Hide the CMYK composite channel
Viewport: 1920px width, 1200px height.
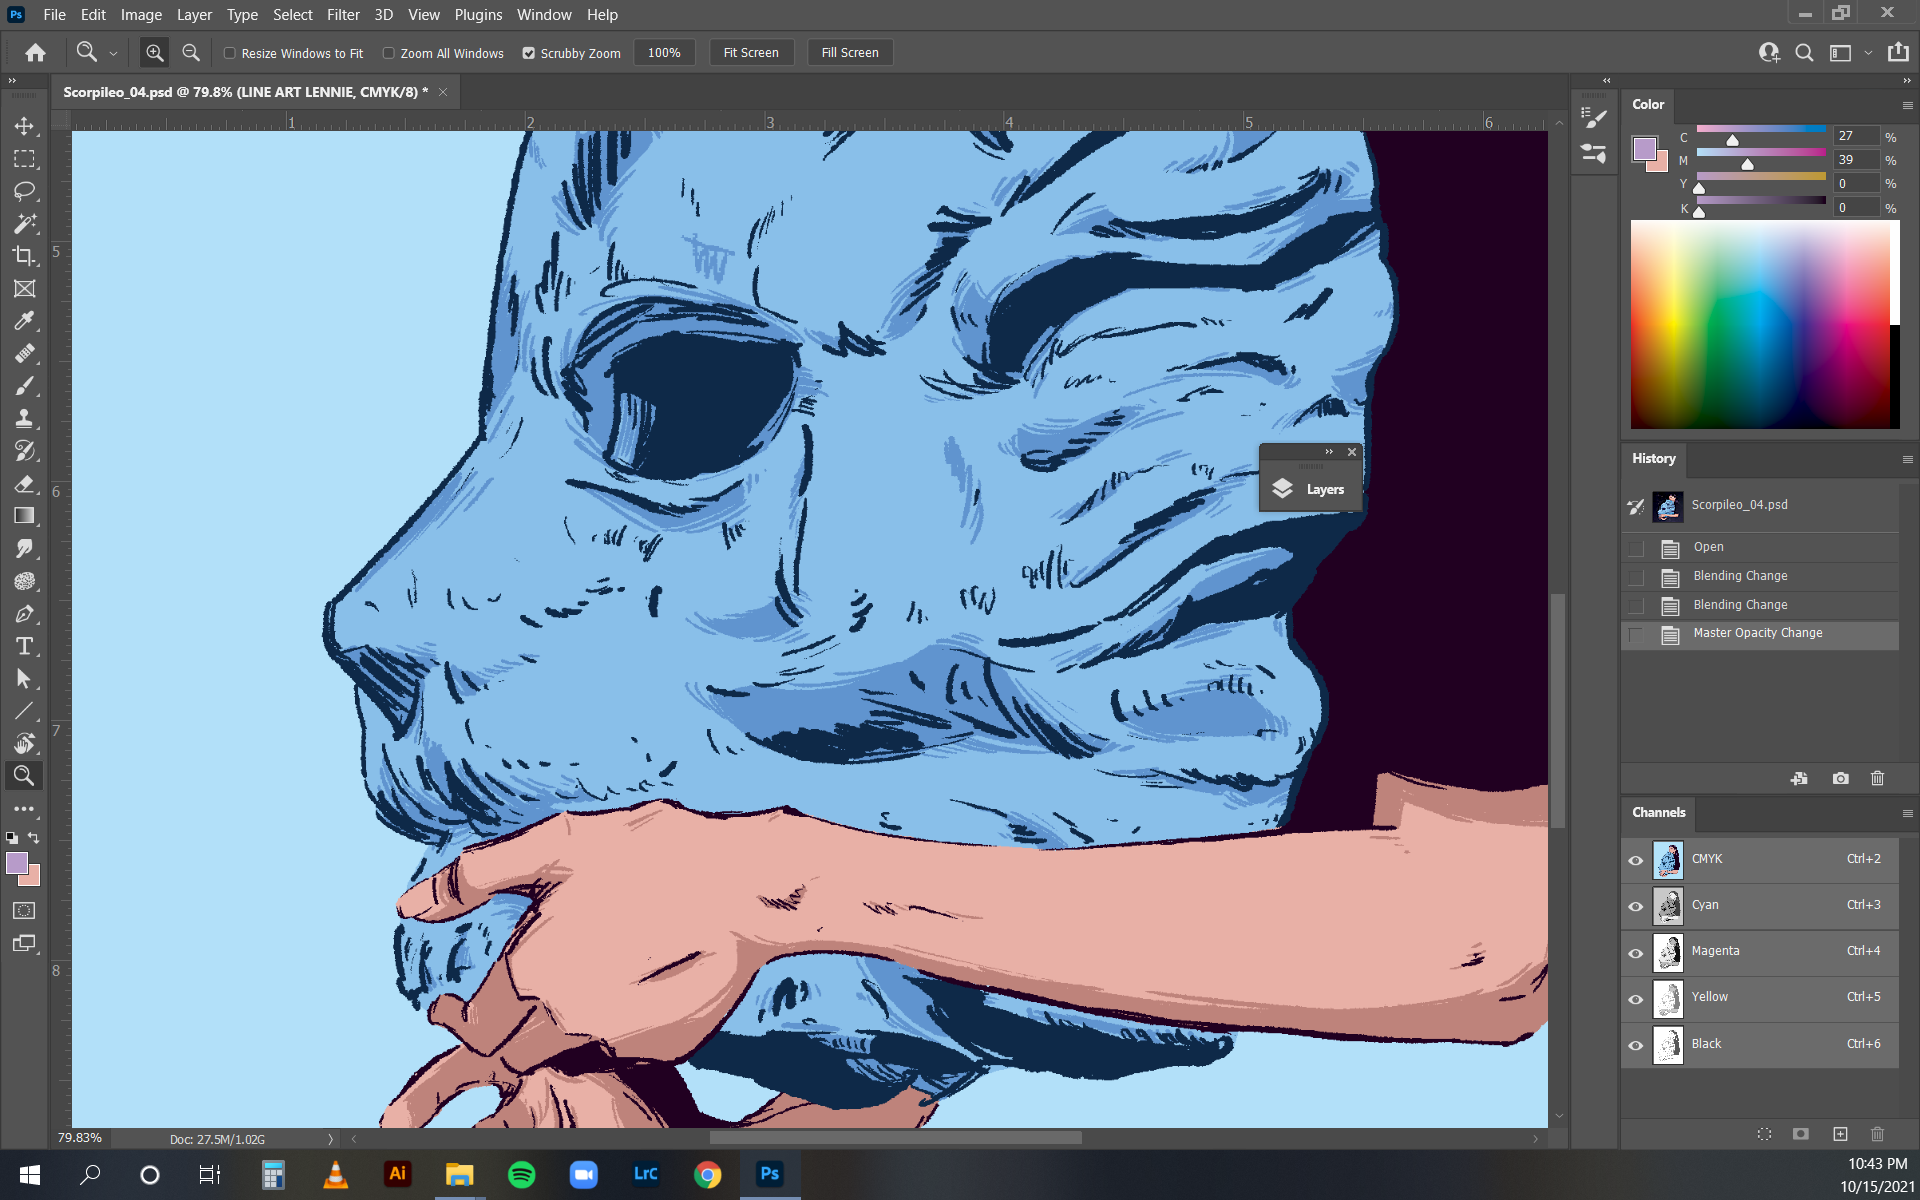click(1636, 860)
